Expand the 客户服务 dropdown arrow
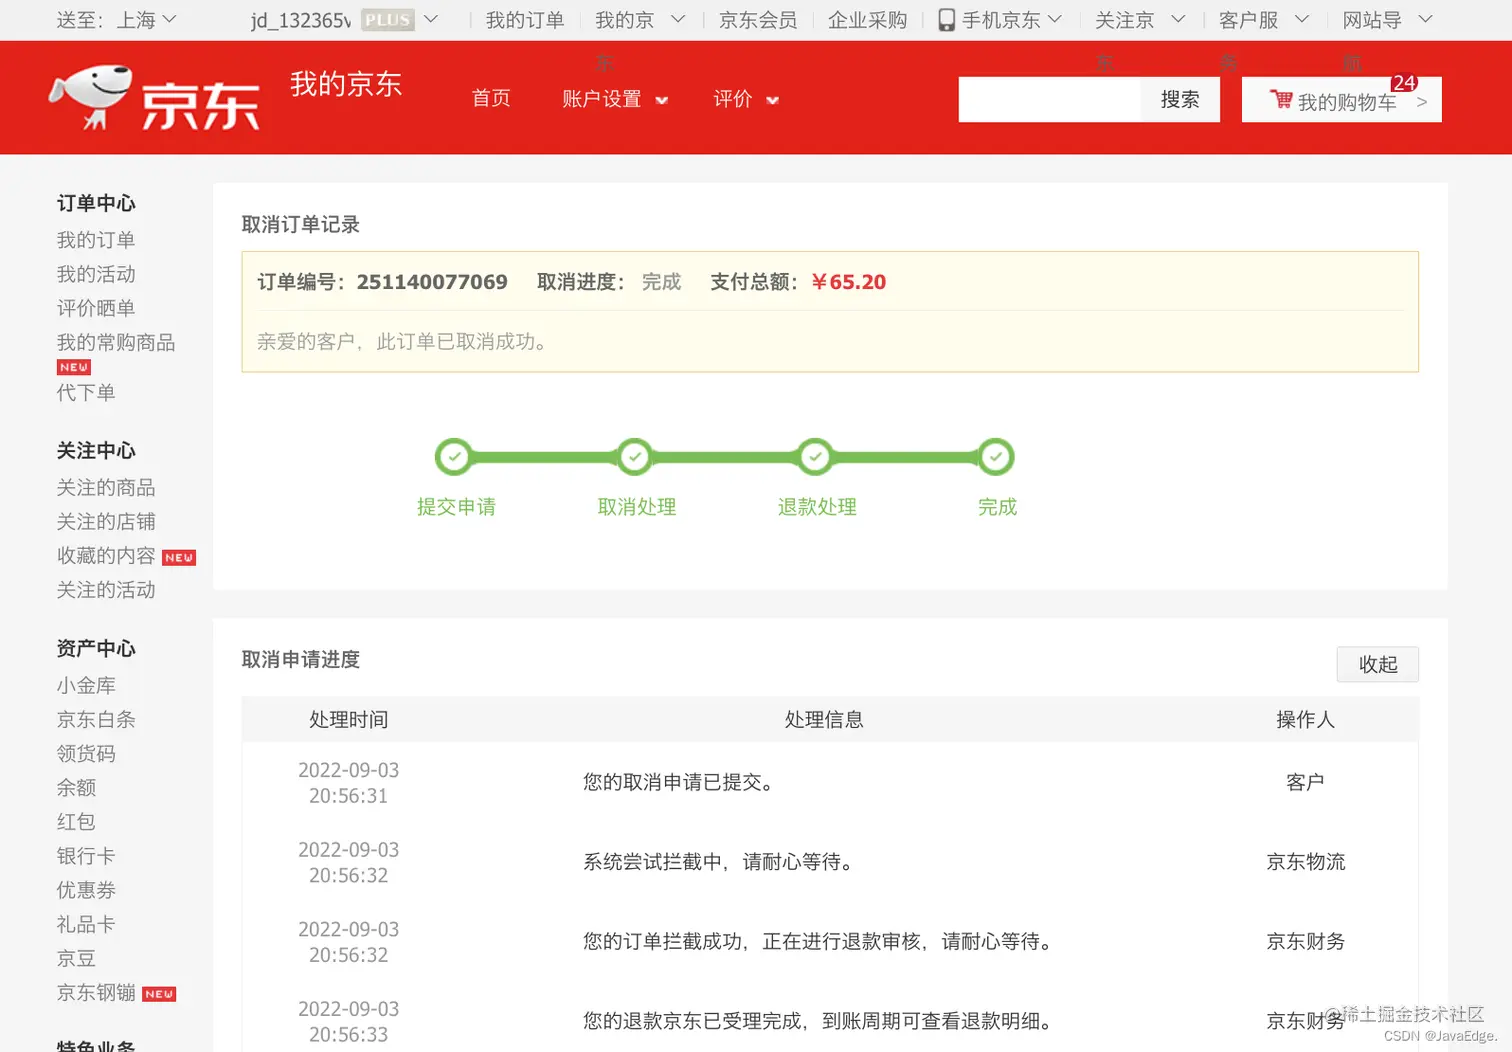This screenshot has width=1512, height=1052. 1302,19
